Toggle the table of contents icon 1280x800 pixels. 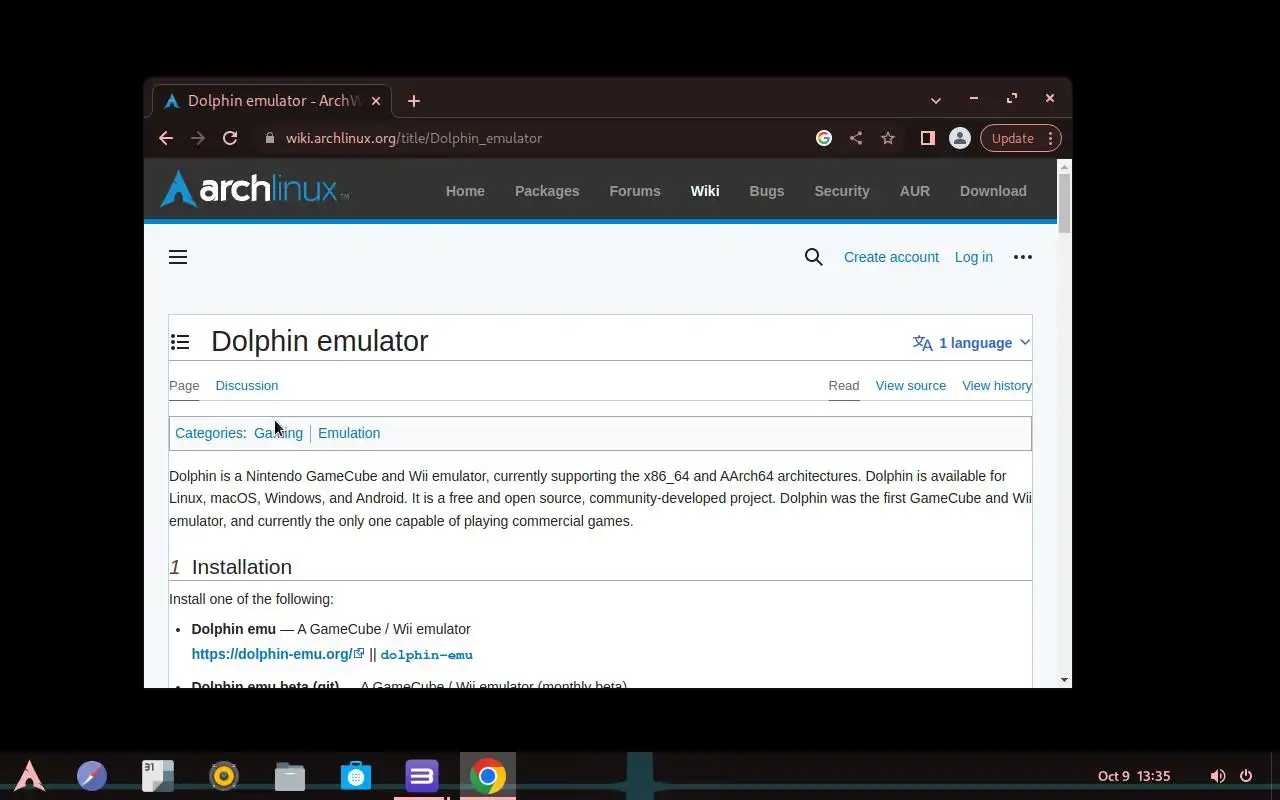pyautogui.click(x=180, y=342)
